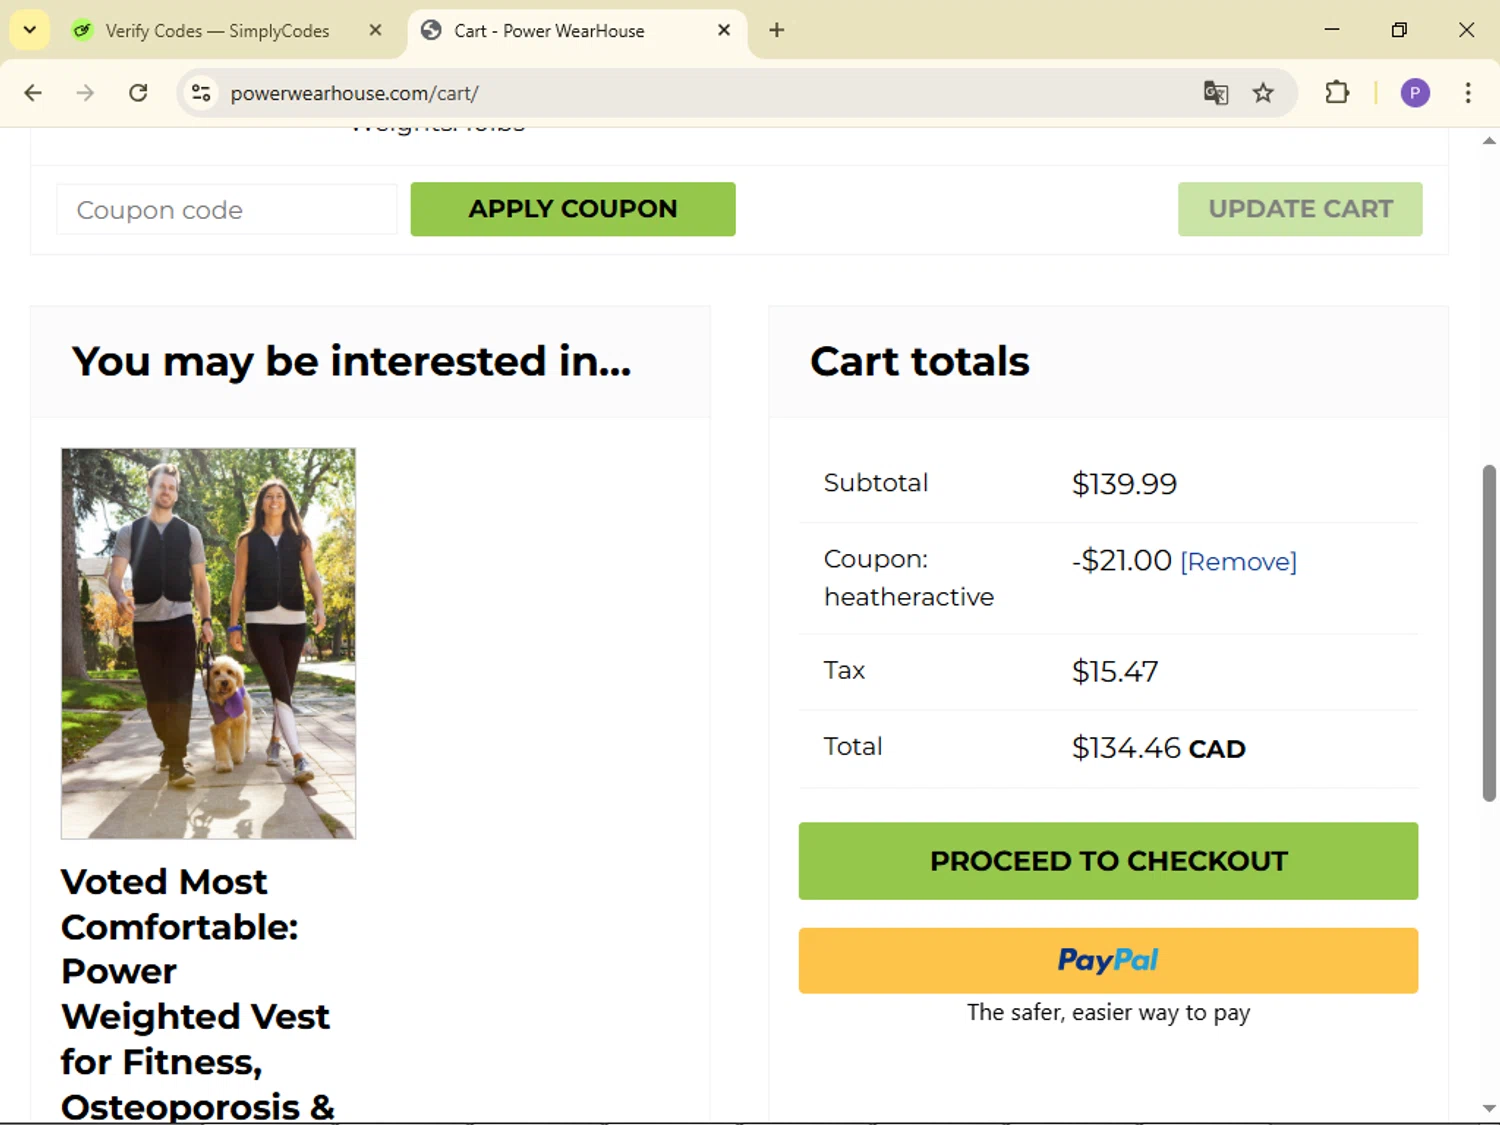
Task: Remove the heatheractive coupon
Action: [x=1238, y=562]
